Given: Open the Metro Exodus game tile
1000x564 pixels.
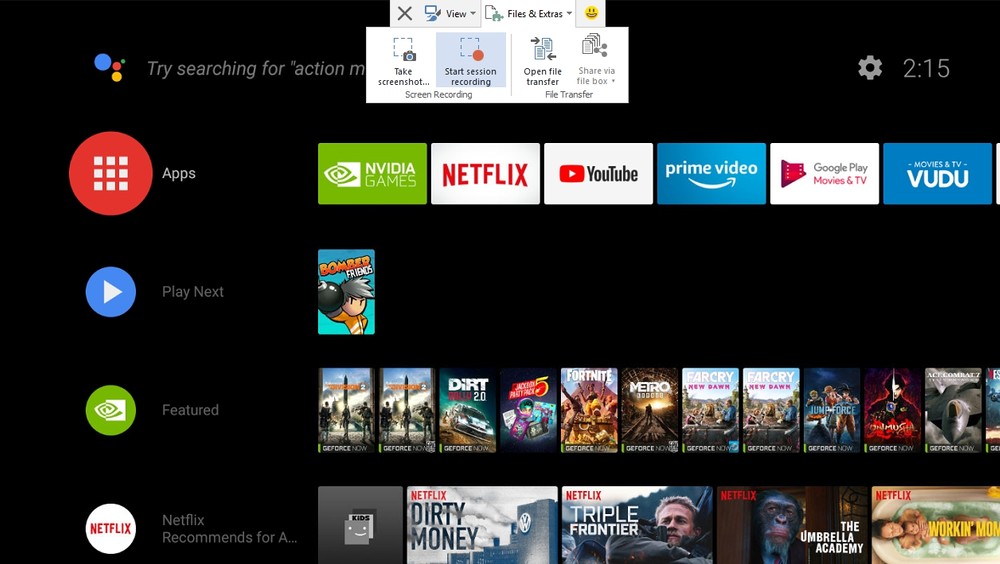Looking at the screenshot, I should 650,410.
